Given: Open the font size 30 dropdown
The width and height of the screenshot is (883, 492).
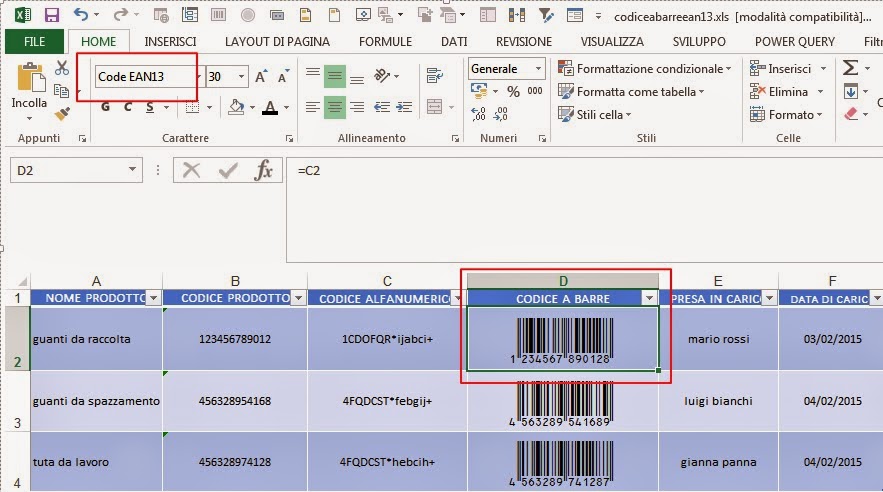Looking at the screenshot, I should 241,77.
